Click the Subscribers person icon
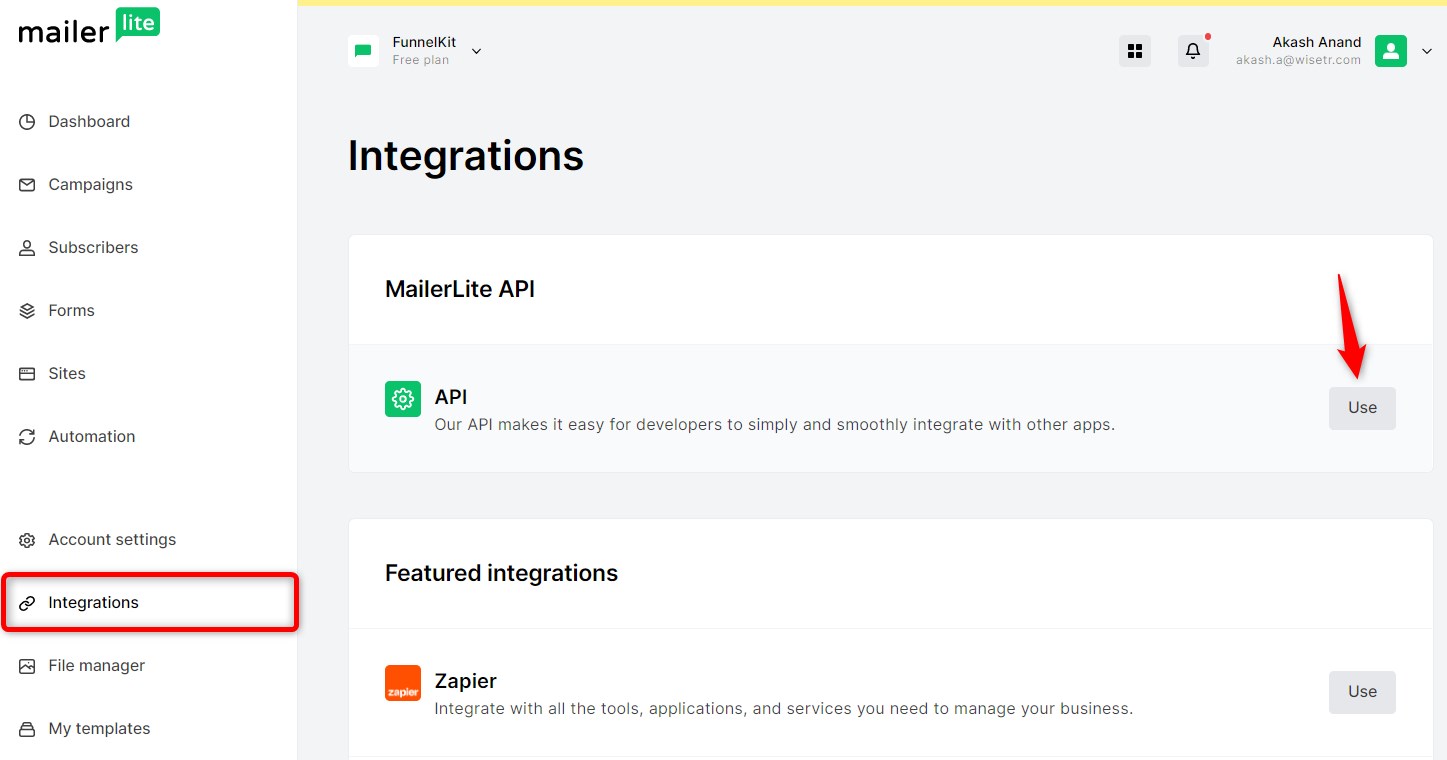This screenshot has height=760, width=1447. pos(27,248)
